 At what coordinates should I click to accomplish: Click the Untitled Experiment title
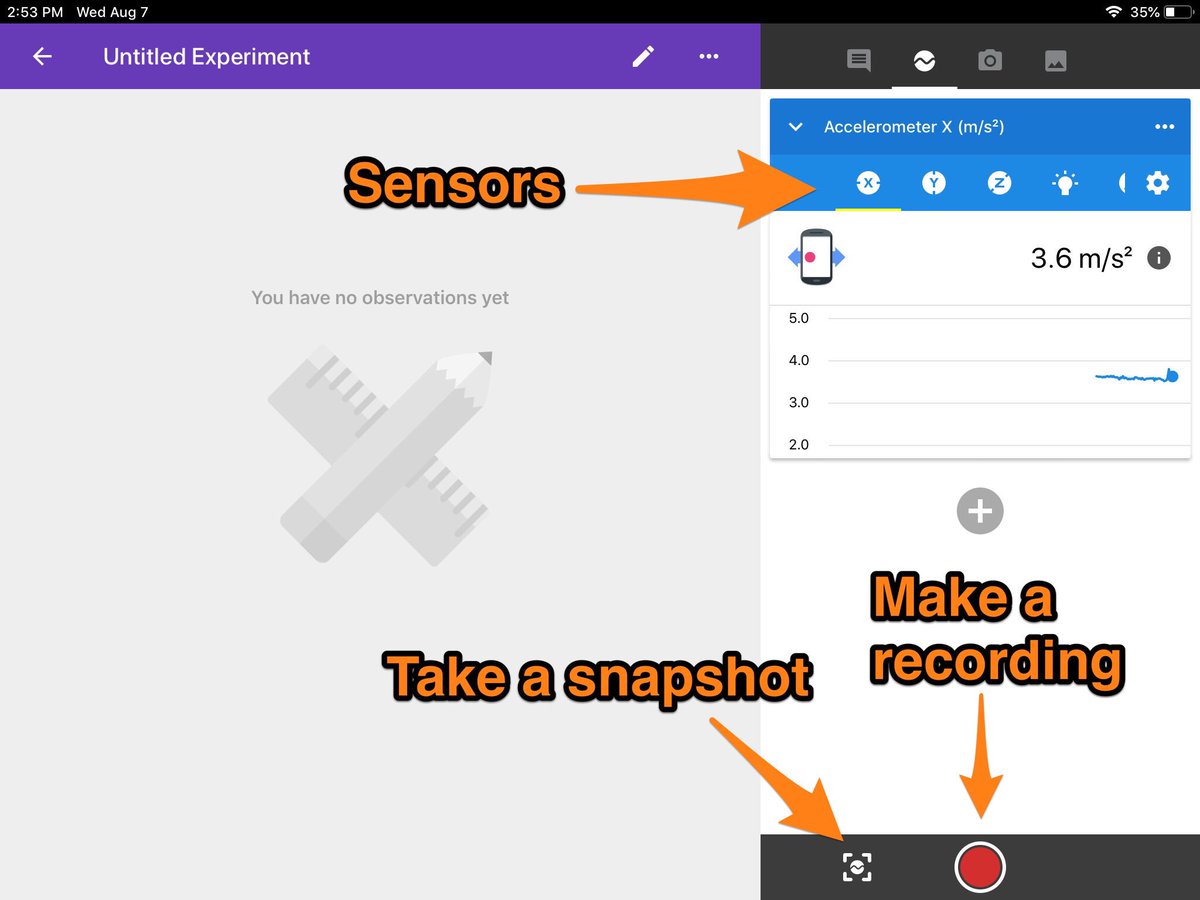click(x=206, y=57)
